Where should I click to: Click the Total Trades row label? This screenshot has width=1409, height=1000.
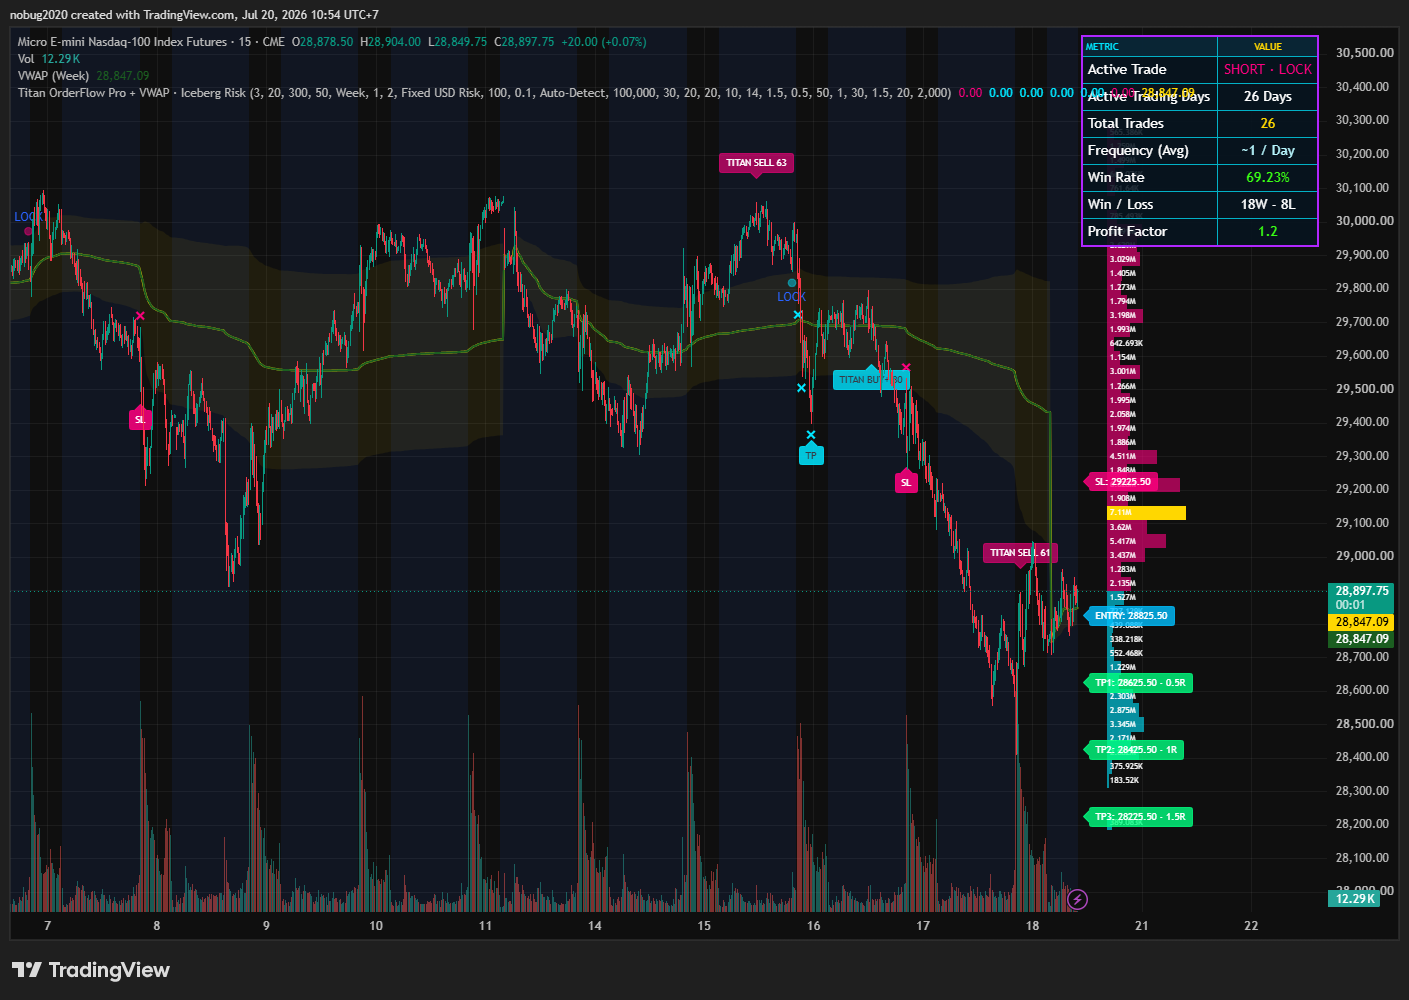(1126, 124)
